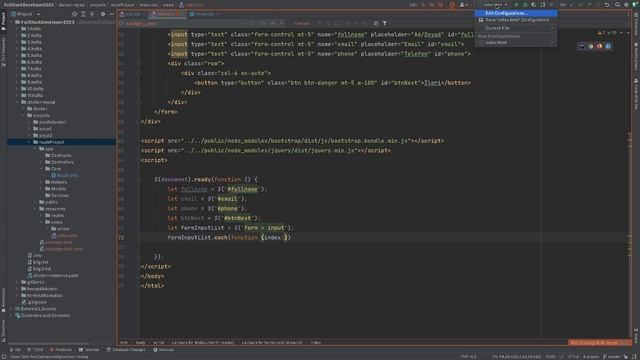This screenshot has height=360, width=640.
Task: Select Save 'index.html' Configuration entry
Action: (x=515, y=20)
